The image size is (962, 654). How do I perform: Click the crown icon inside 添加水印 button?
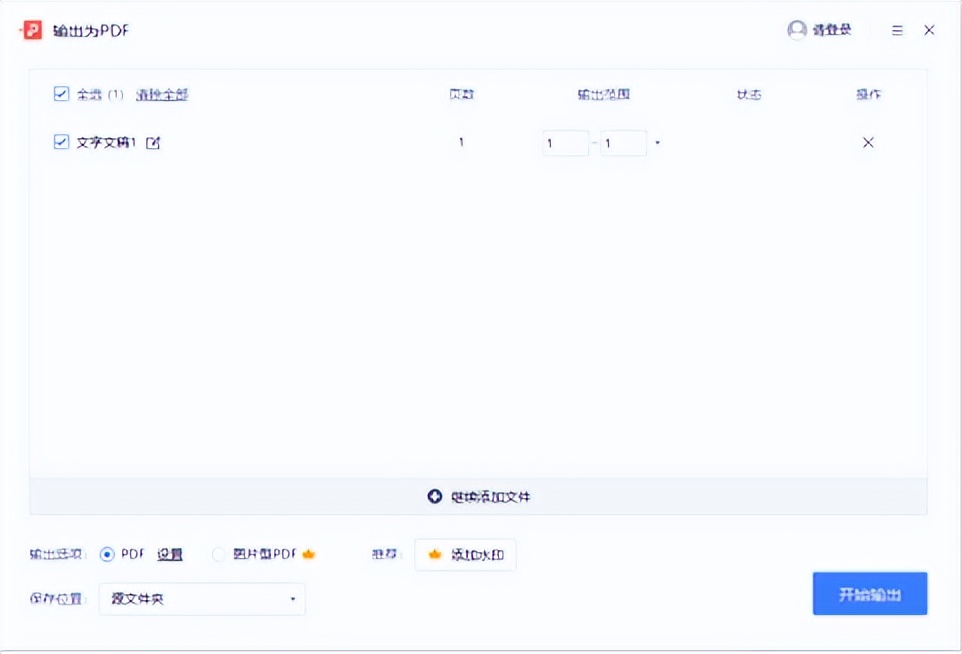(x=432, y=554)
